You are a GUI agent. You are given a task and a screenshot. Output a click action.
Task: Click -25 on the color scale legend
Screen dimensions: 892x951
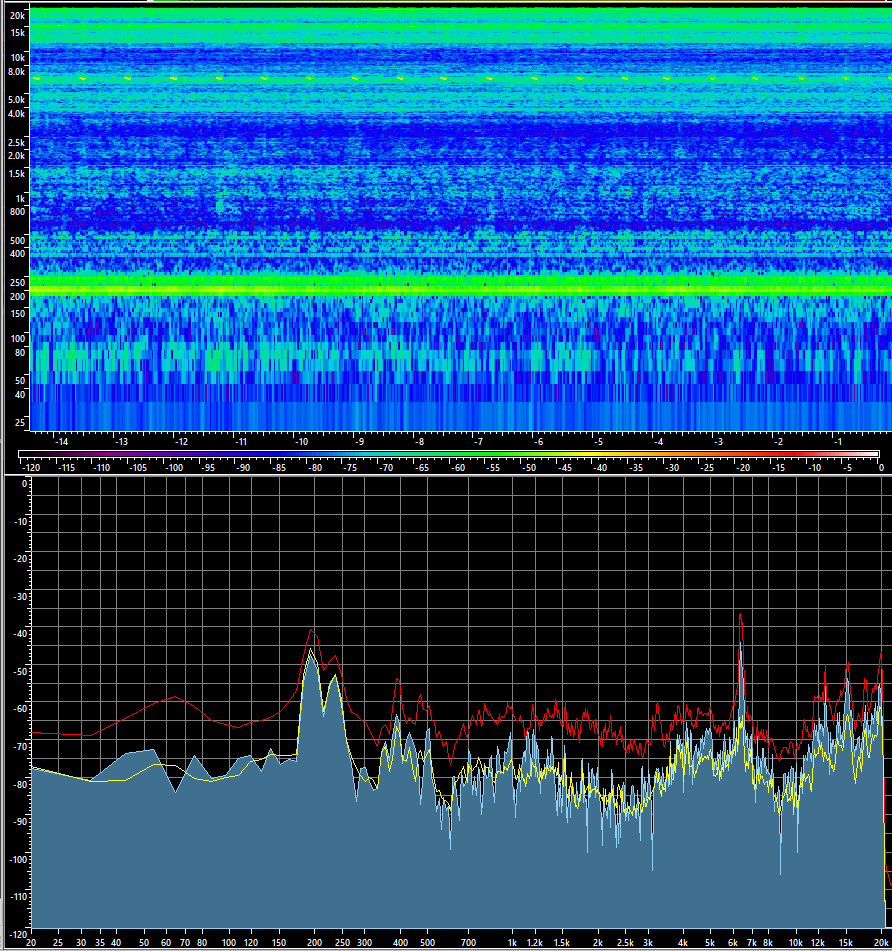[706, 468]
